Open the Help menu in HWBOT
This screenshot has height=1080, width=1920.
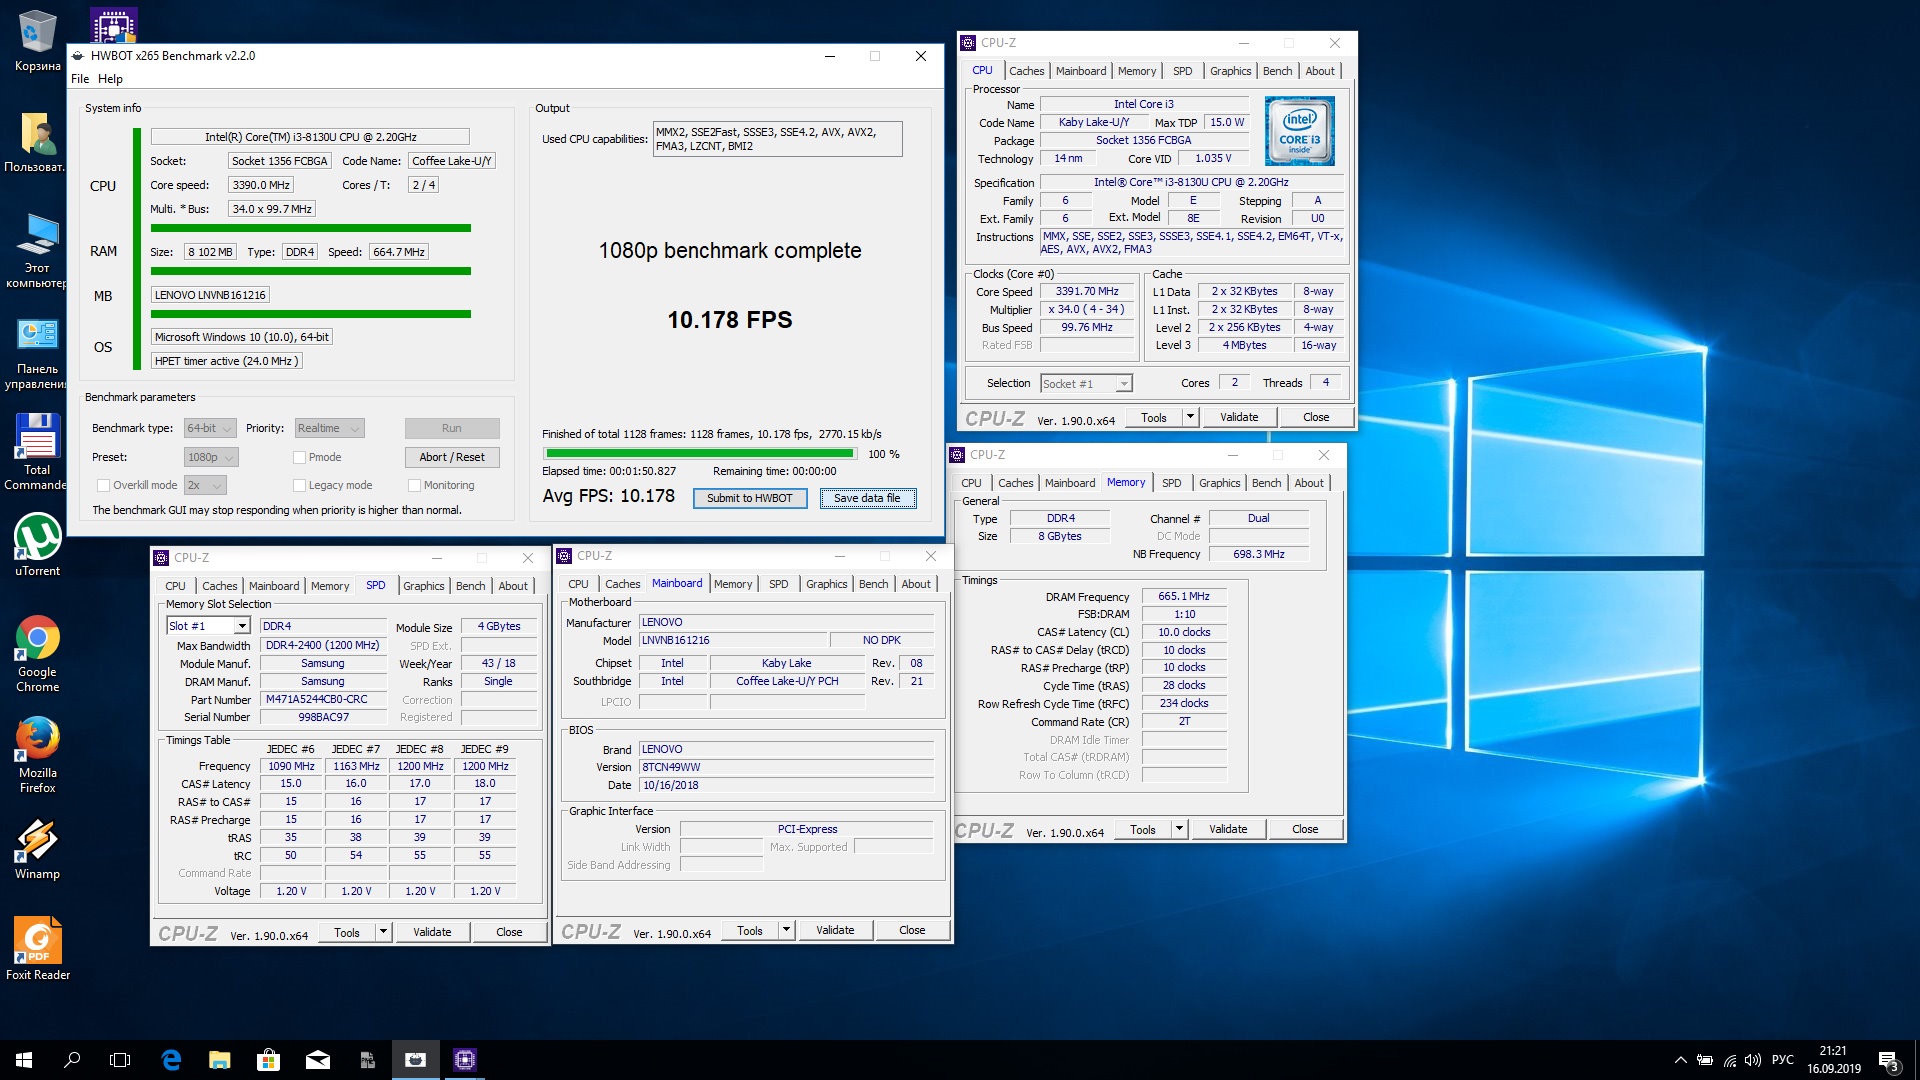click(x=110, y=79)
